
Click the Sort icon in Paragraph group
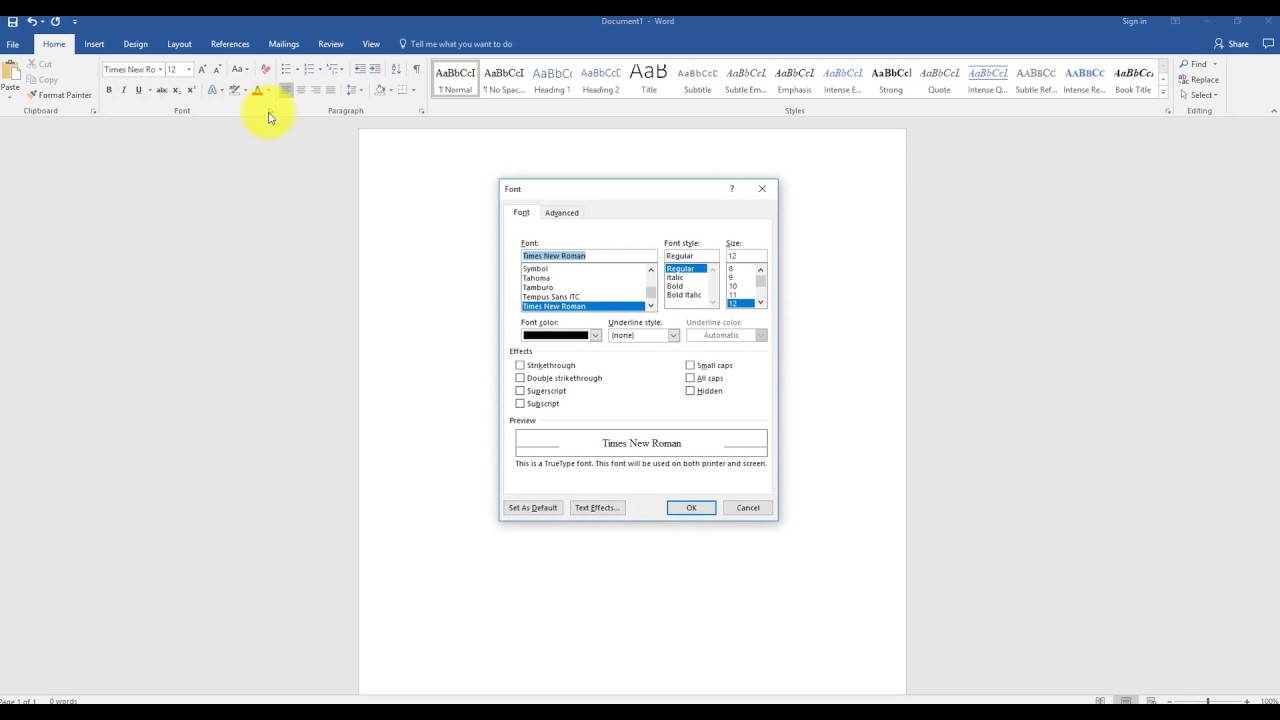[396, 69]
